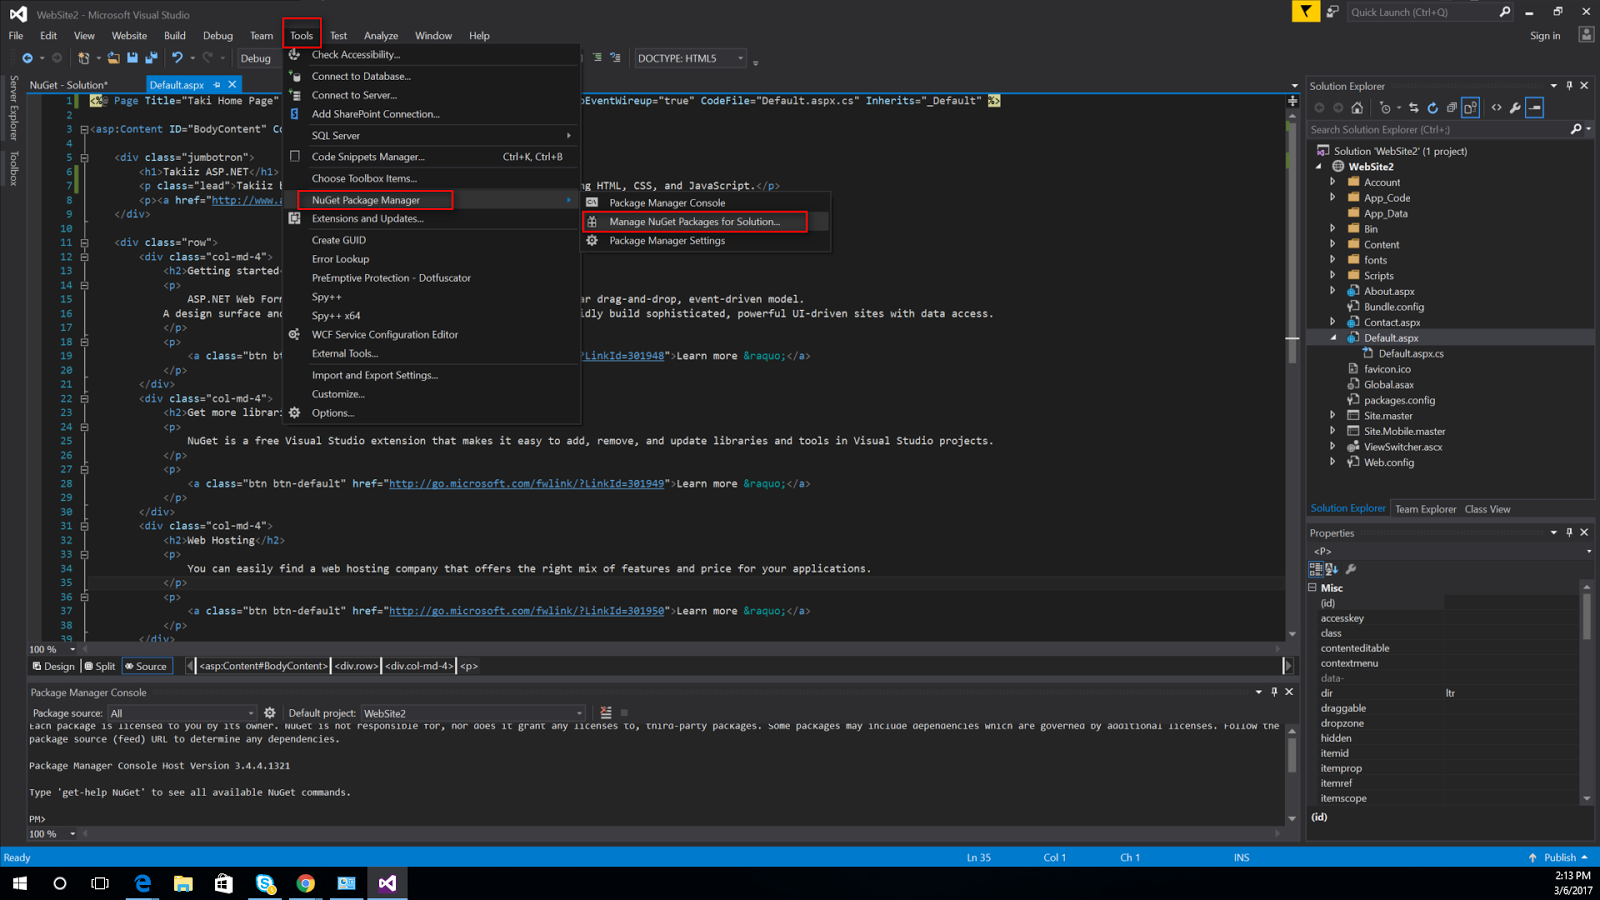Click the Split view button
This screenshot has width=1600, height=900.
[100, 666]
